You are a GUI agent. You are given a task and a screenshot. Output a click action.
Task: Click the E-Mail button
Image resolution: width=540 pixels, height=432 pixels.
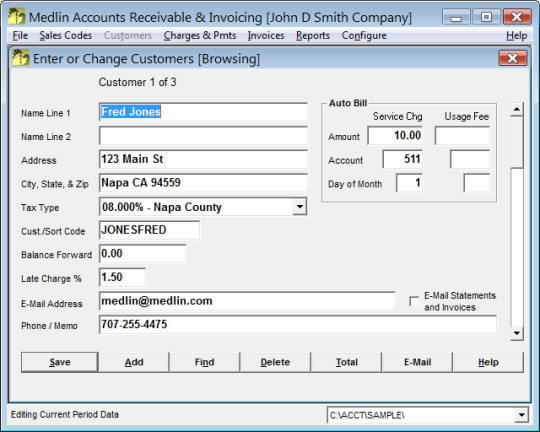[417, 362]
